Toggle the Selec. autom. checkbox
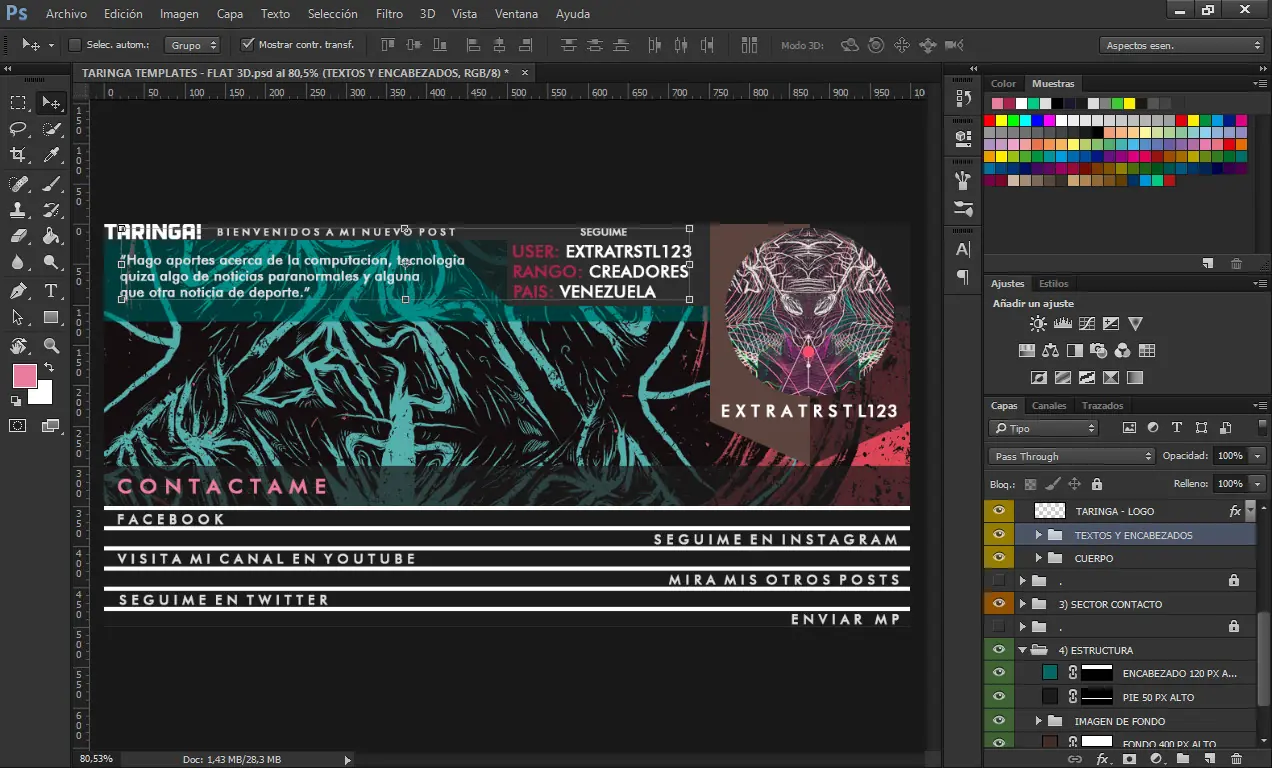Screen dimensions: 1272x768 pyautogui.click(x=74, y=45)
